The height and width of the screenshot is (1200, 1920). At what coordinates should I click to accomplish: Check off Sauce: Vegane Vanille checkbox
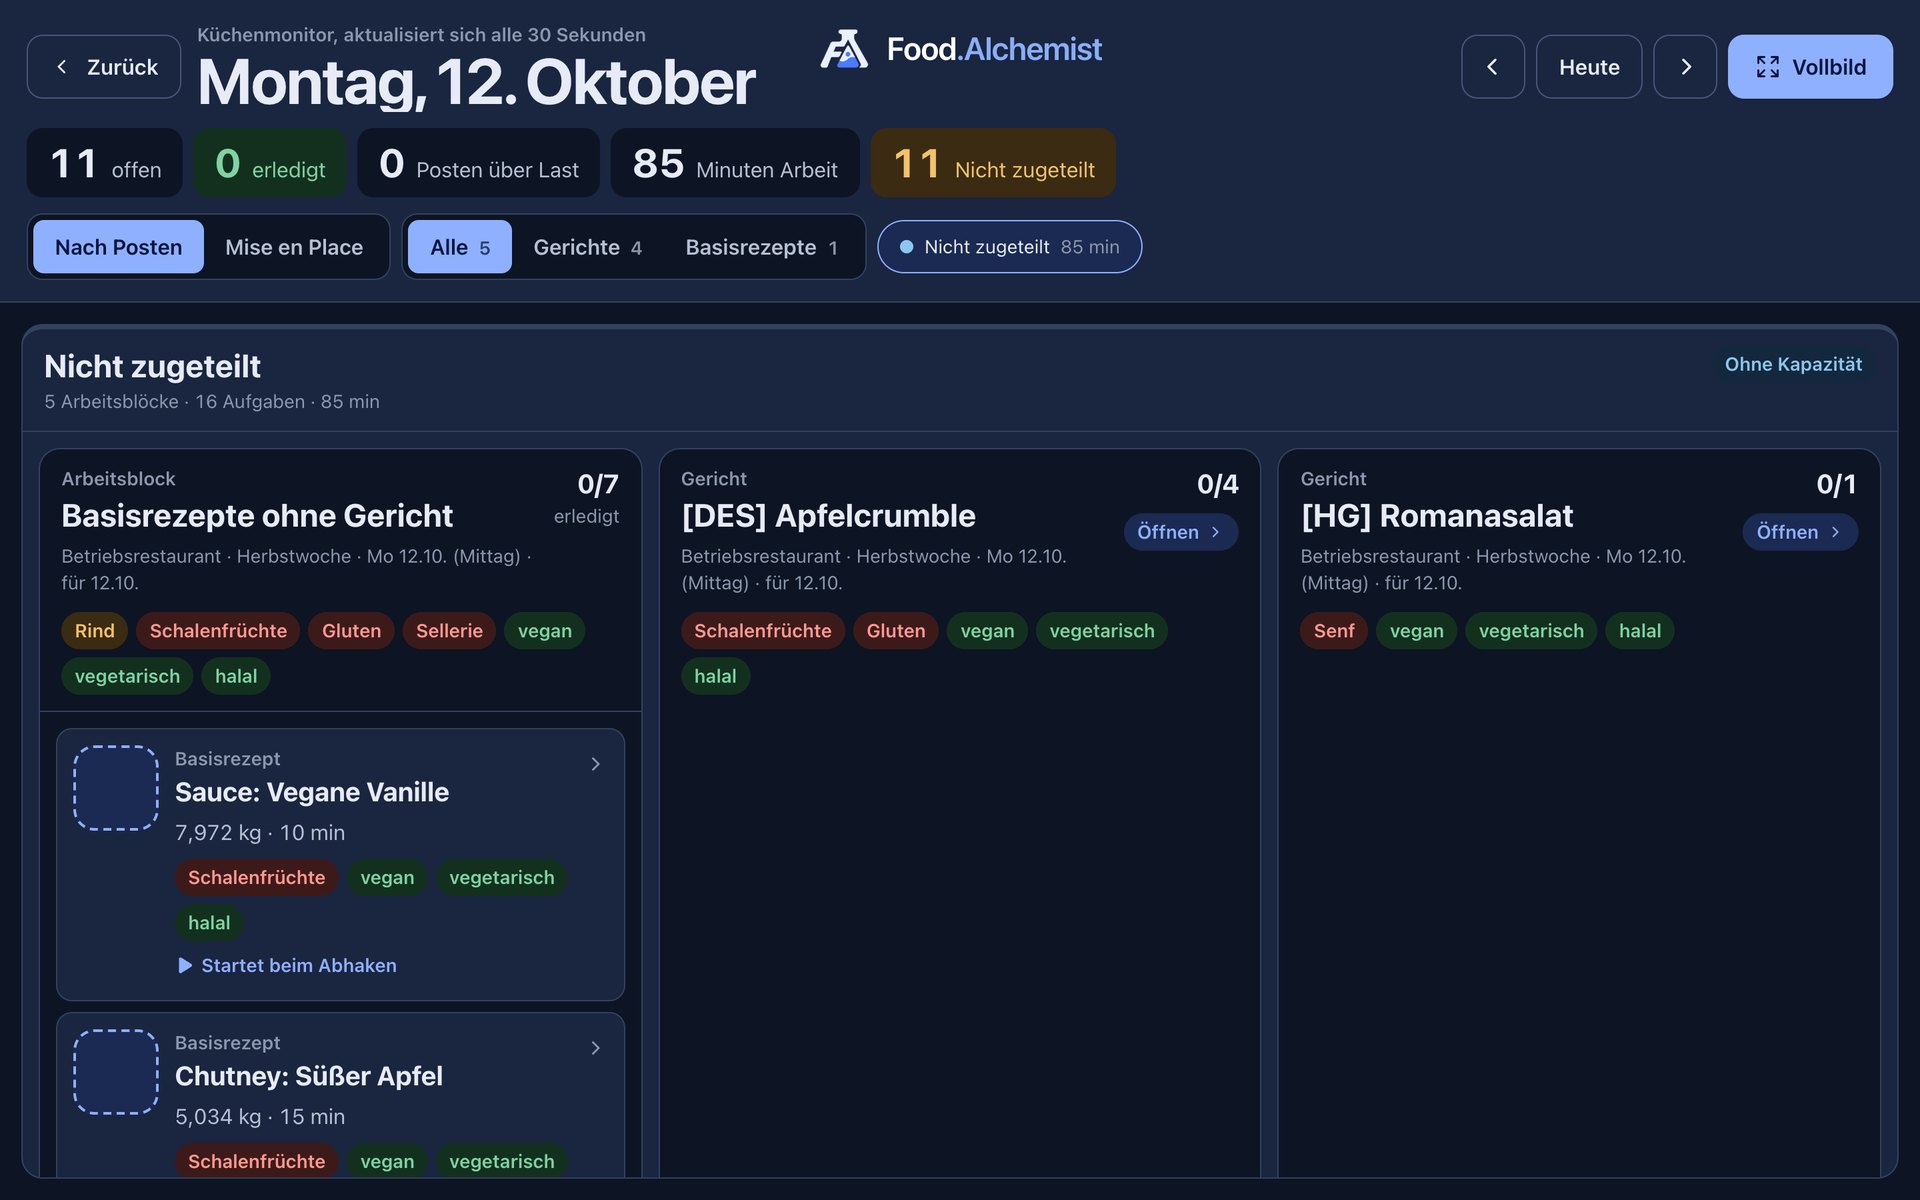(116, 788)
